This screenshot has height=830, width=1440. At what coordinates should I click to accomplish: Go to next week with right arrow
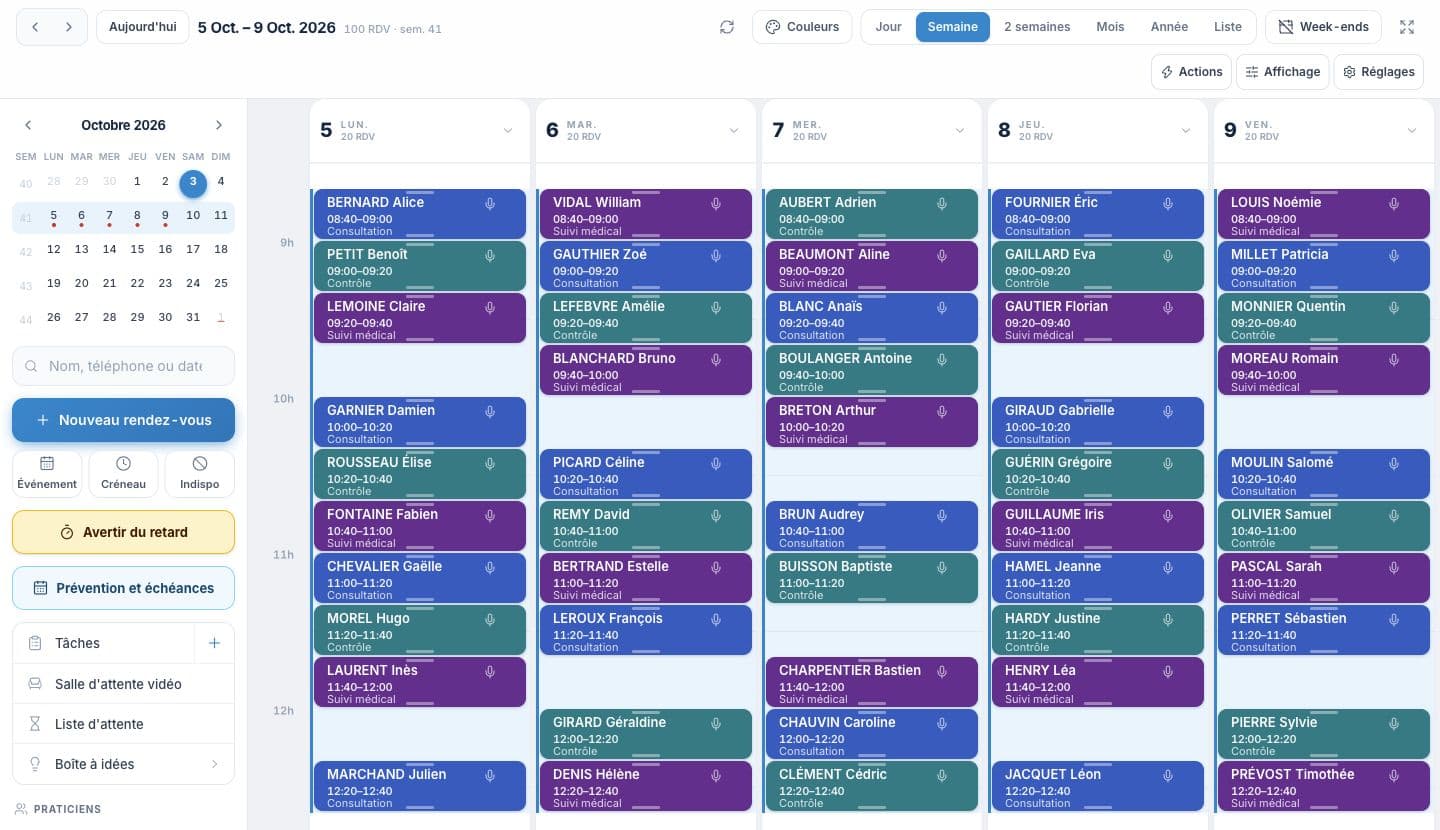pyautogui.click(x=69, y=27)
